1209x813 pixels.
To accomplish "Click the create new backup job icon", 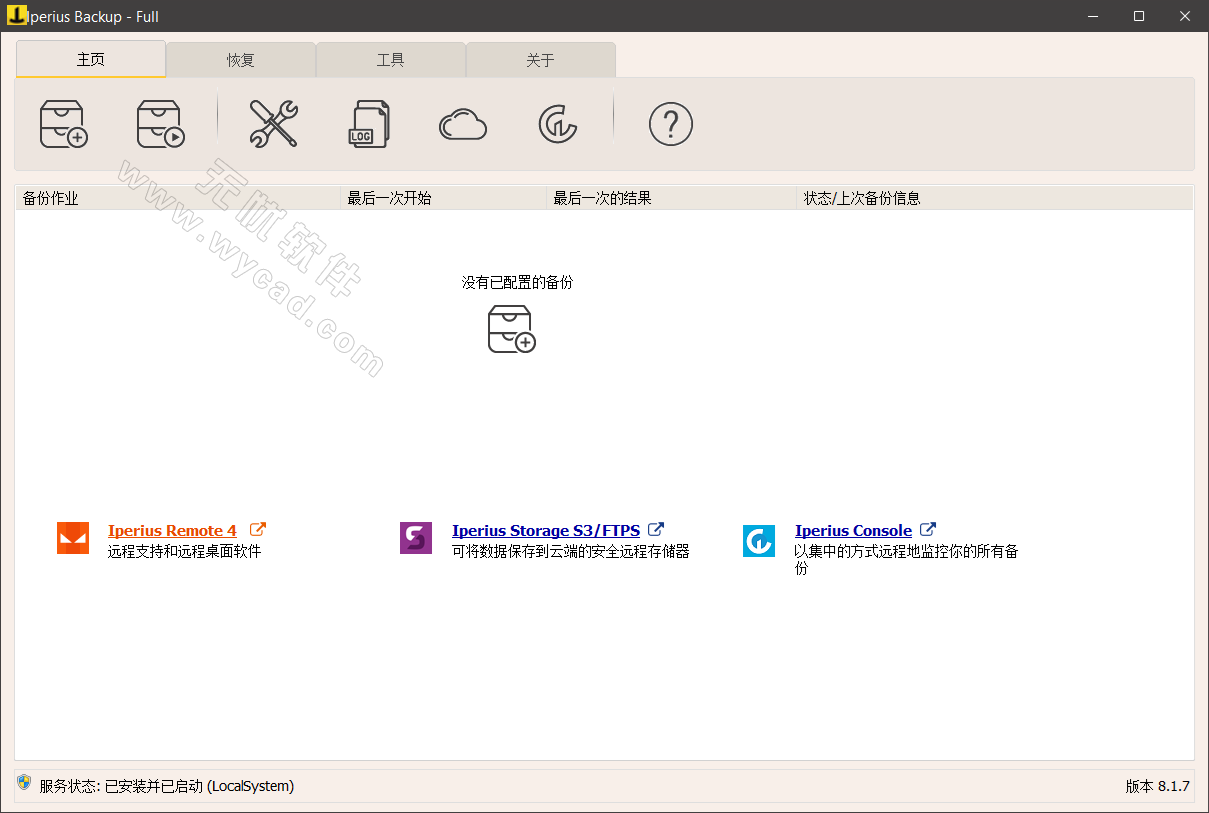I will (63, 123).
